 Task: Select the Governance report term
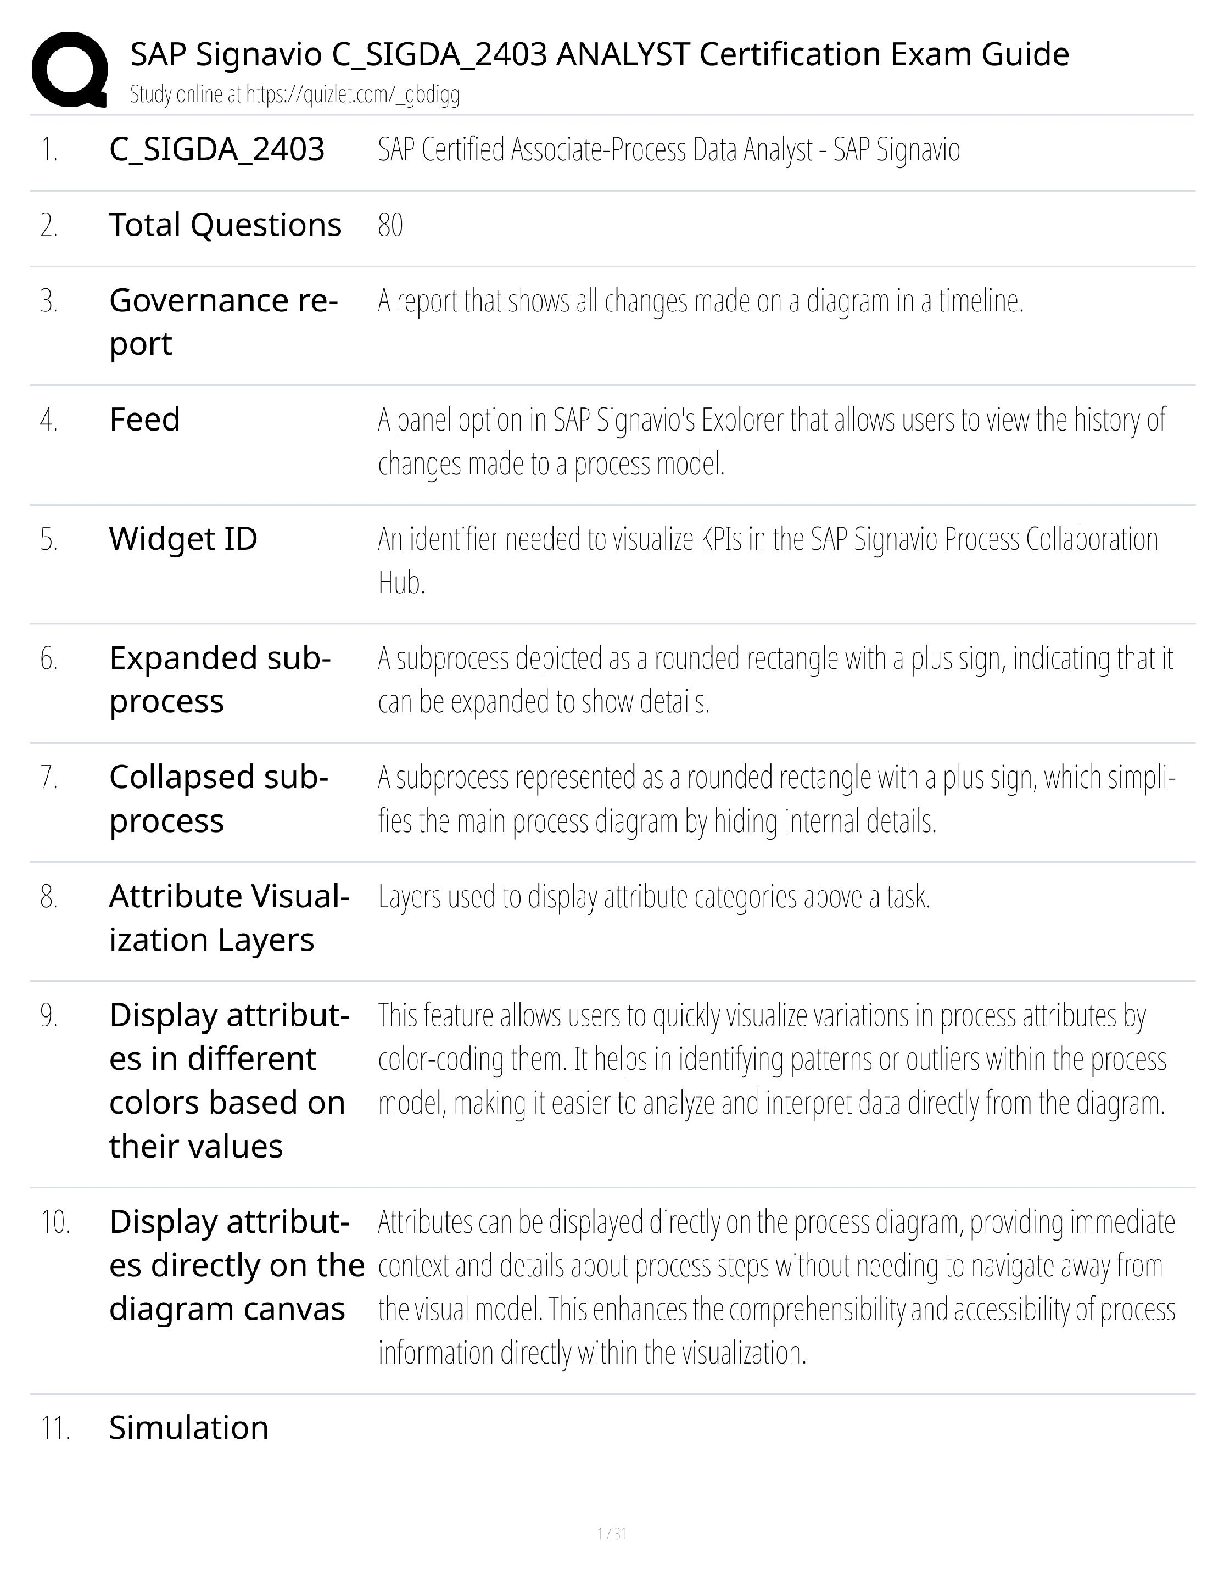point(222,321)
